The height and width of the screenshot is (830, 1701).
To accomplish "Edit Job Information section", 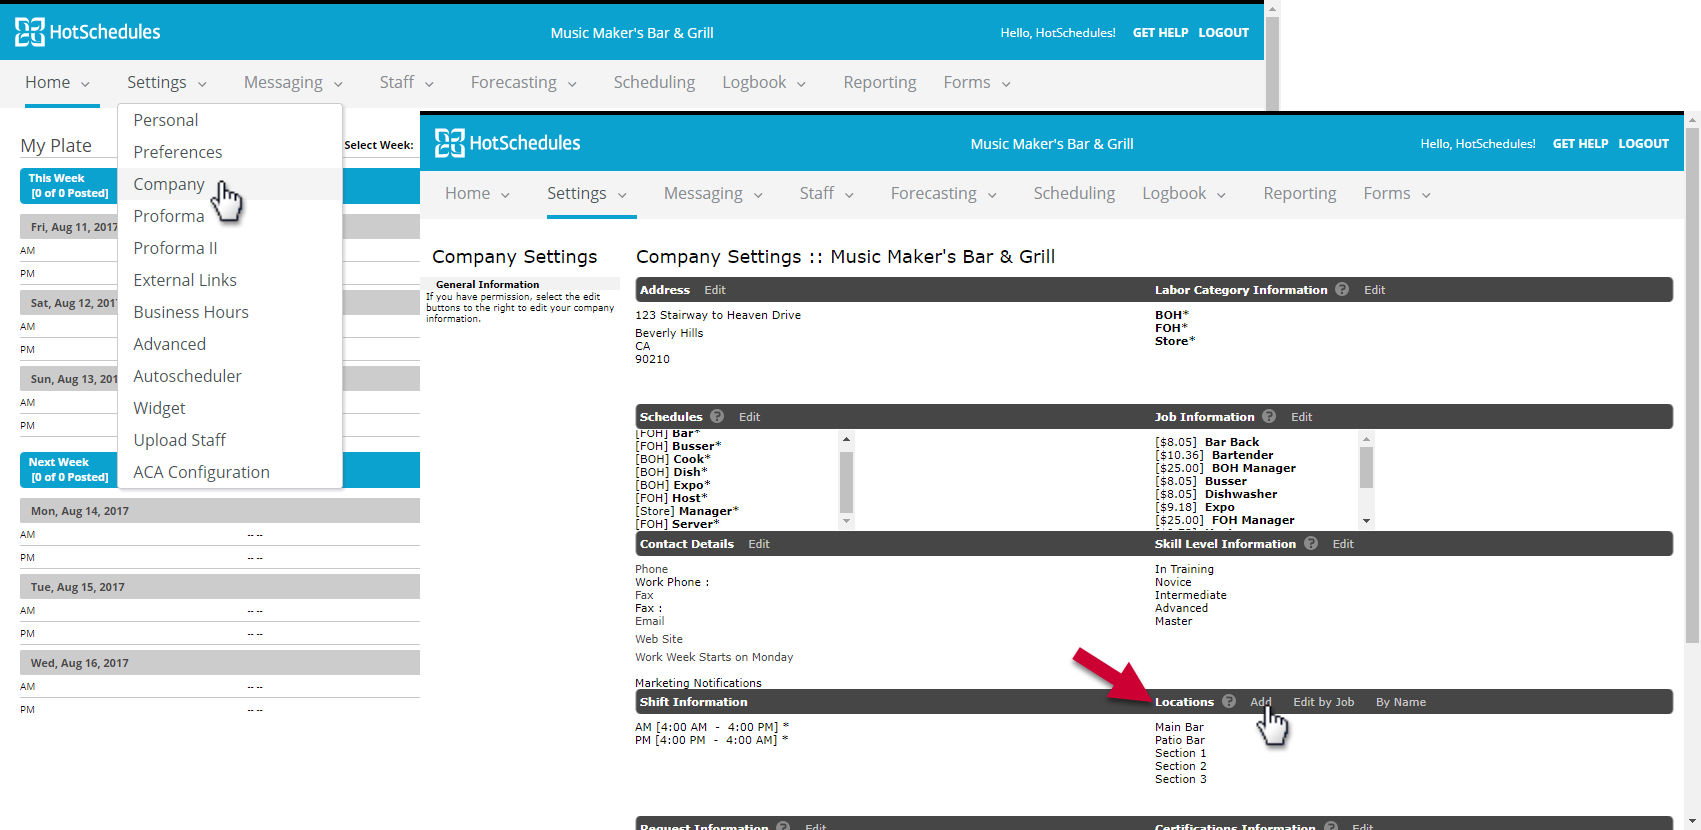I will 1301,417.
